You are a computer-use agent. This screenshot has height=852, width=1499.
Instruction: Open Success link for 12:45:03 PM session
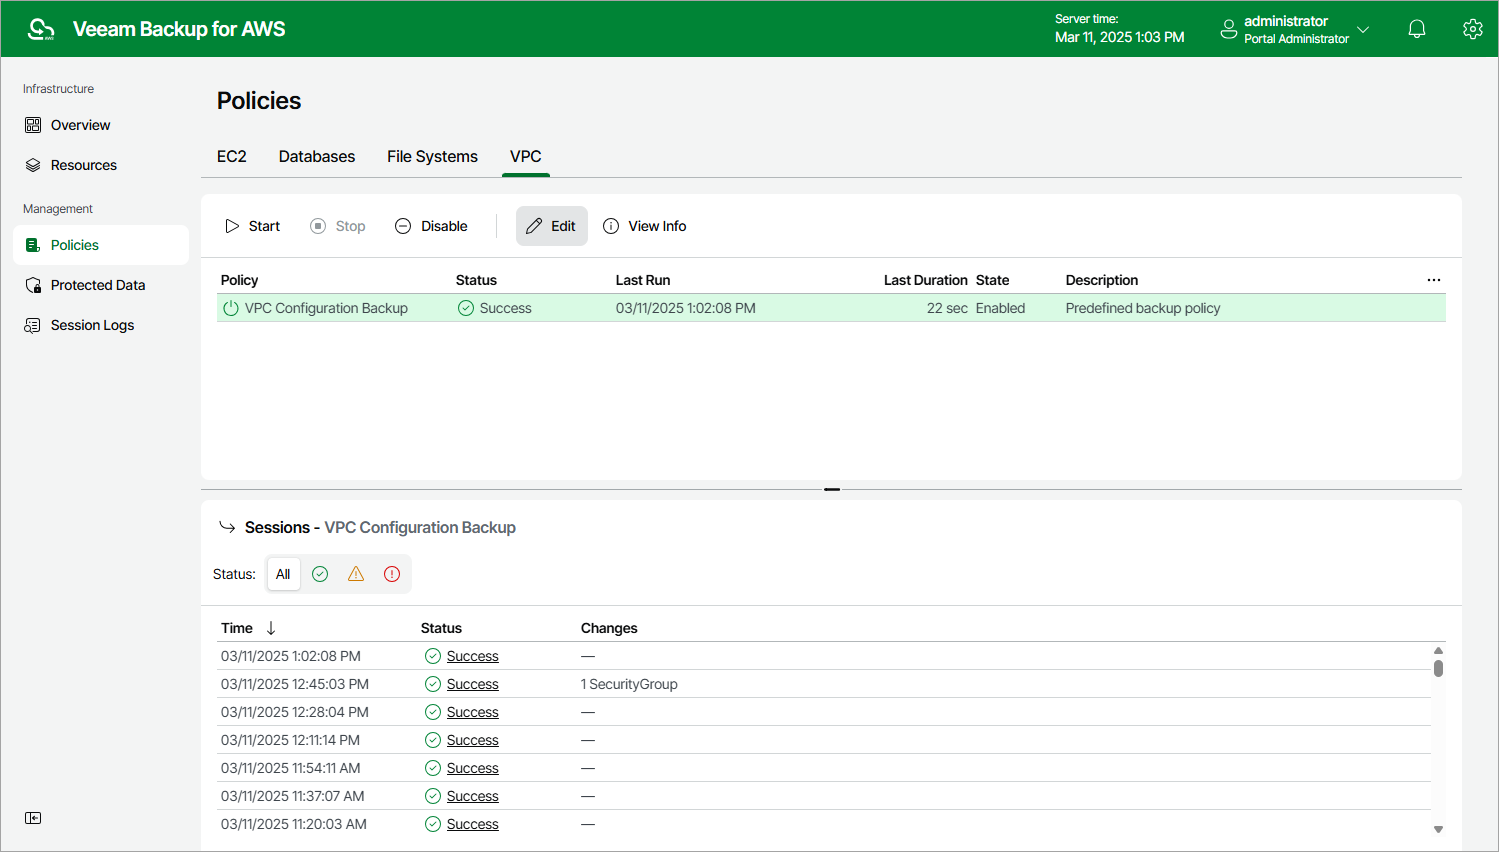coord(472,684)
